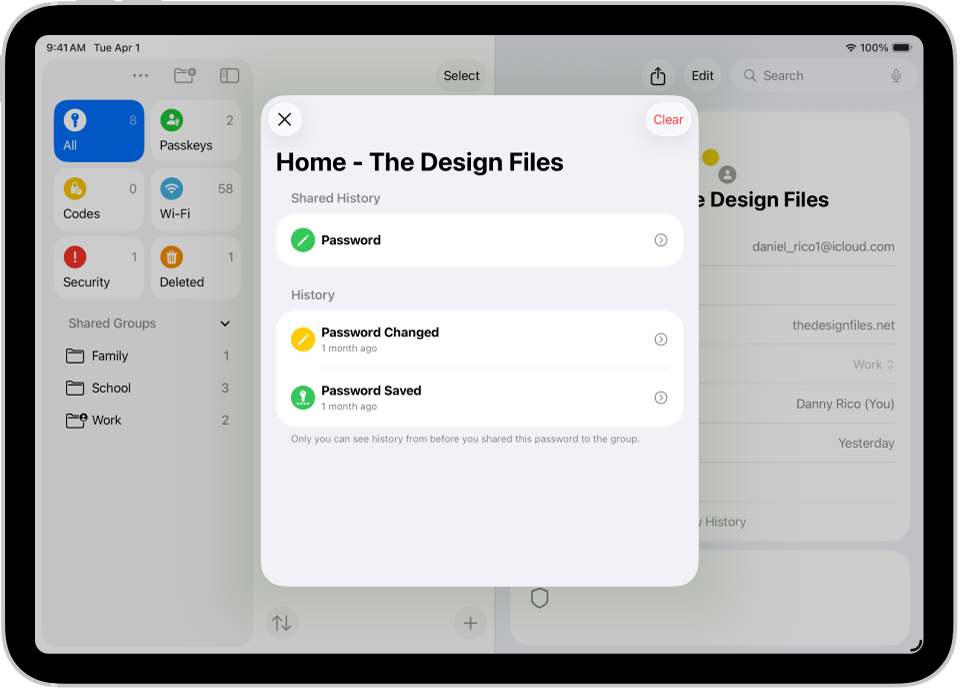Click the new shared group folder icon
960x690 pixels.
coord(185,75)
